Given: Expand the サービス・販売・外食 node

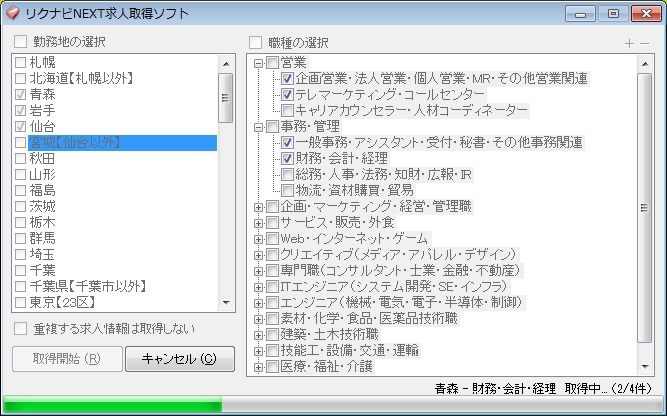Looking at the screenshot, I should (258, 223).
